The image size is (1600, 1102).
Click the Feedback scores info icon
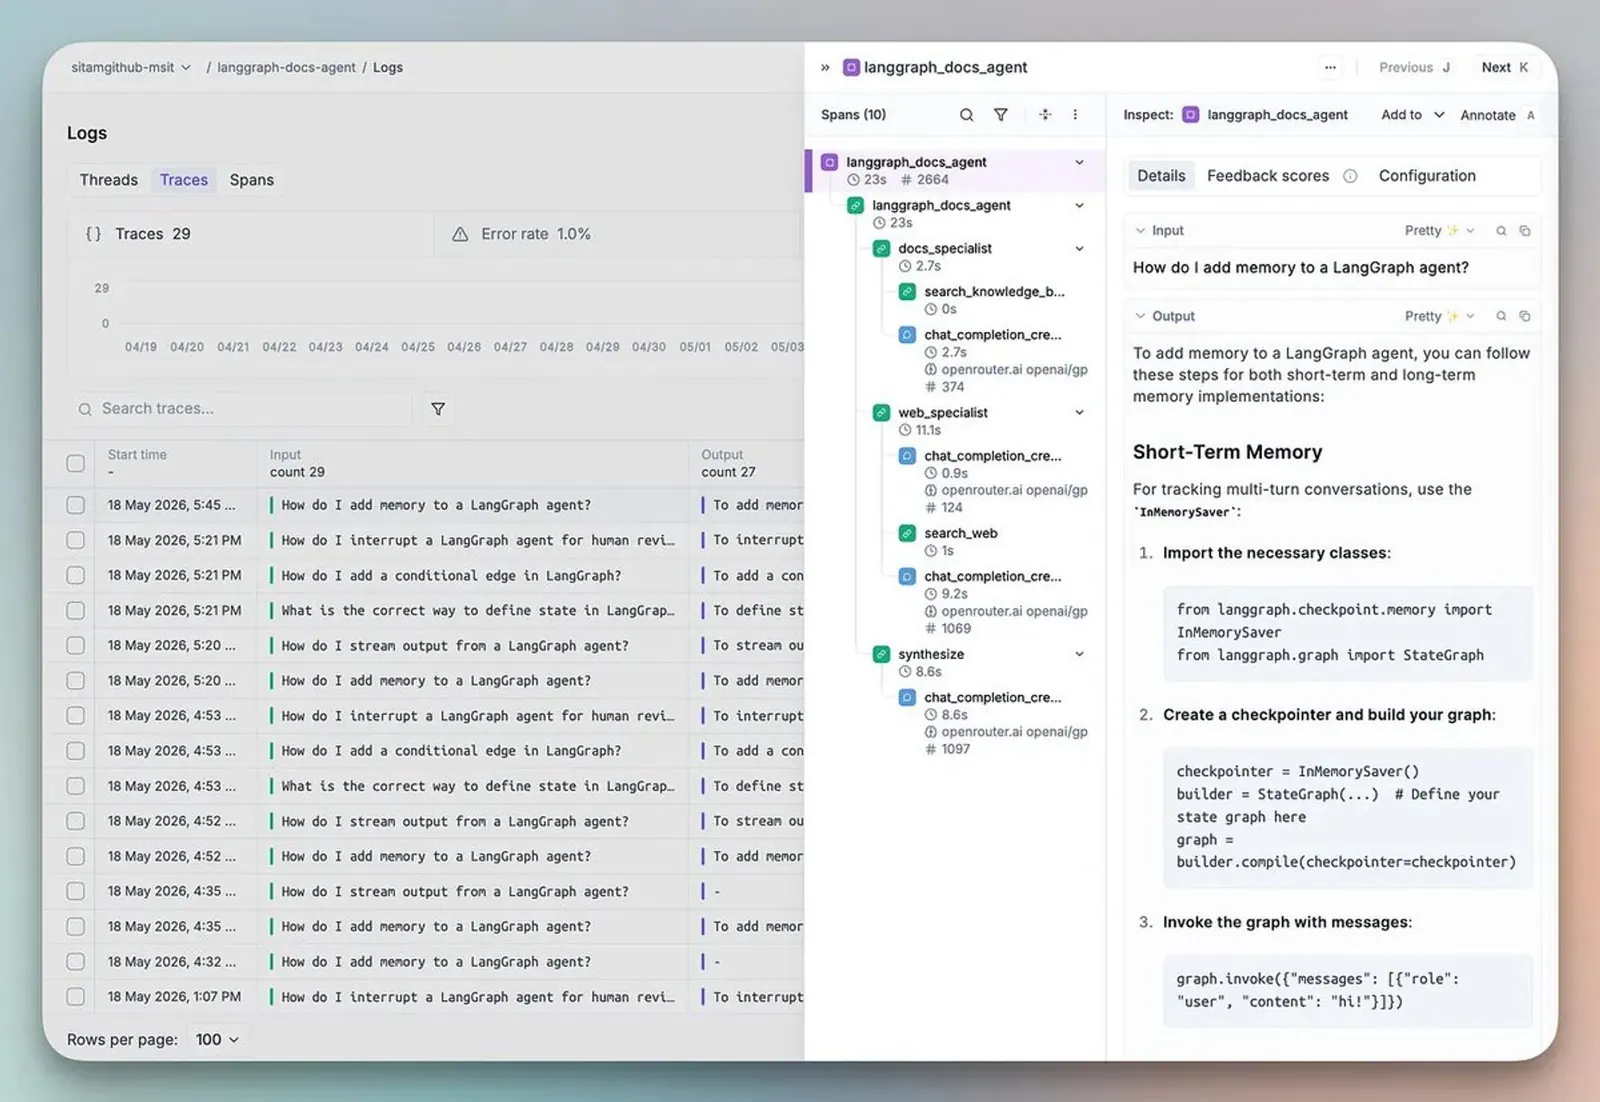click(x=1350, y=176)
